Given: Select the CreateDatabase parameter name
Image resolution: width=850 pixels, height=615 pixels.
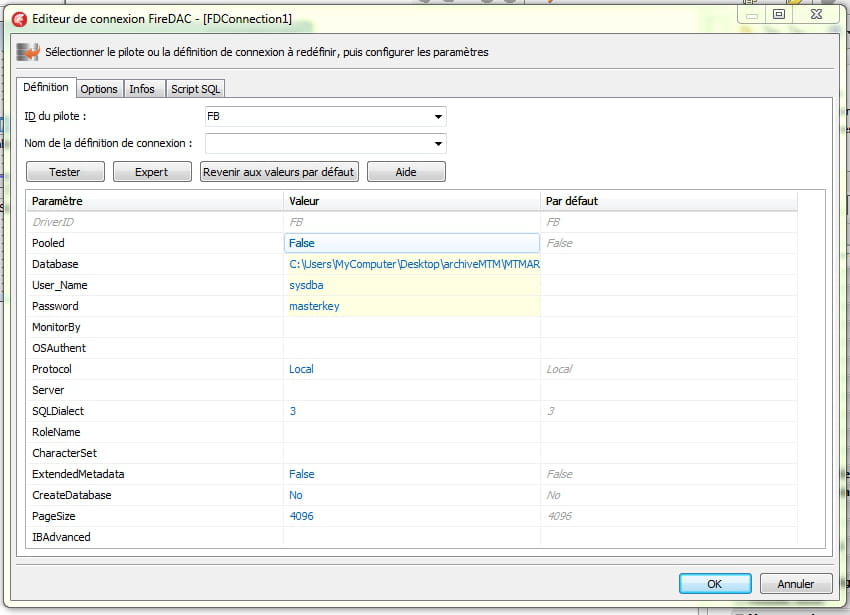Looking at the screenshot, I should (72, 495).
